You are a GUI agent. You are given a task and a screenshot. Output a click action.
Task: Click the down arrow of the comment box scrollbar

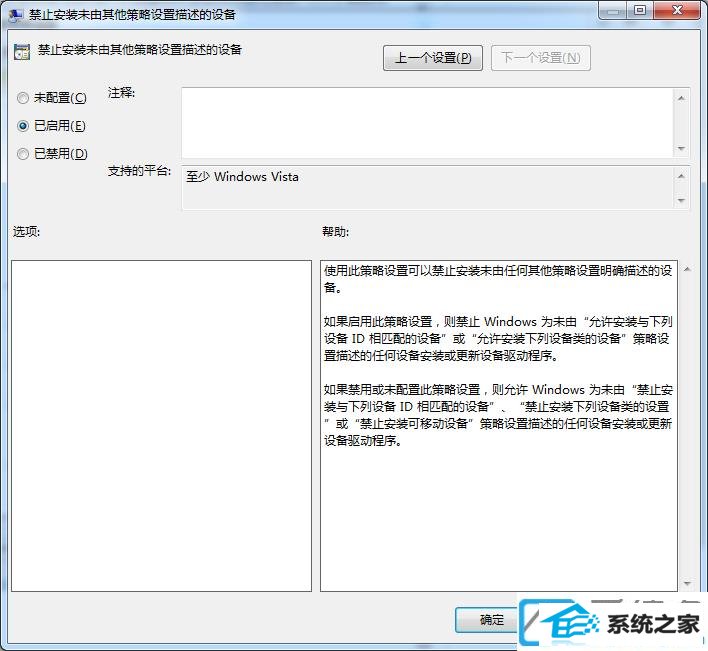click(x=681, y=149)
